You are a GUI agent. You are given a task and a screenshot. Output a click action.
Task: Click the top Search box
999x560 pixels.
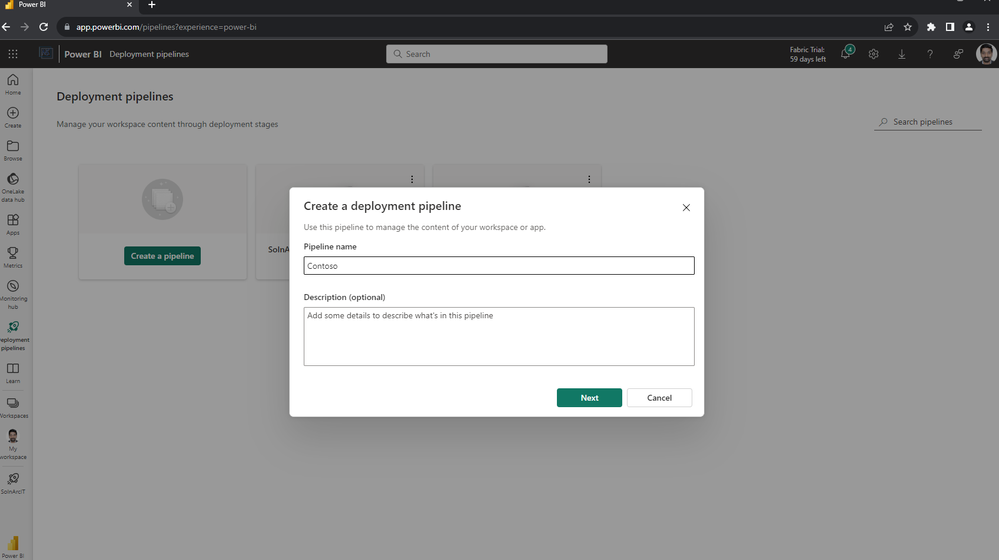tap(496, 54)
